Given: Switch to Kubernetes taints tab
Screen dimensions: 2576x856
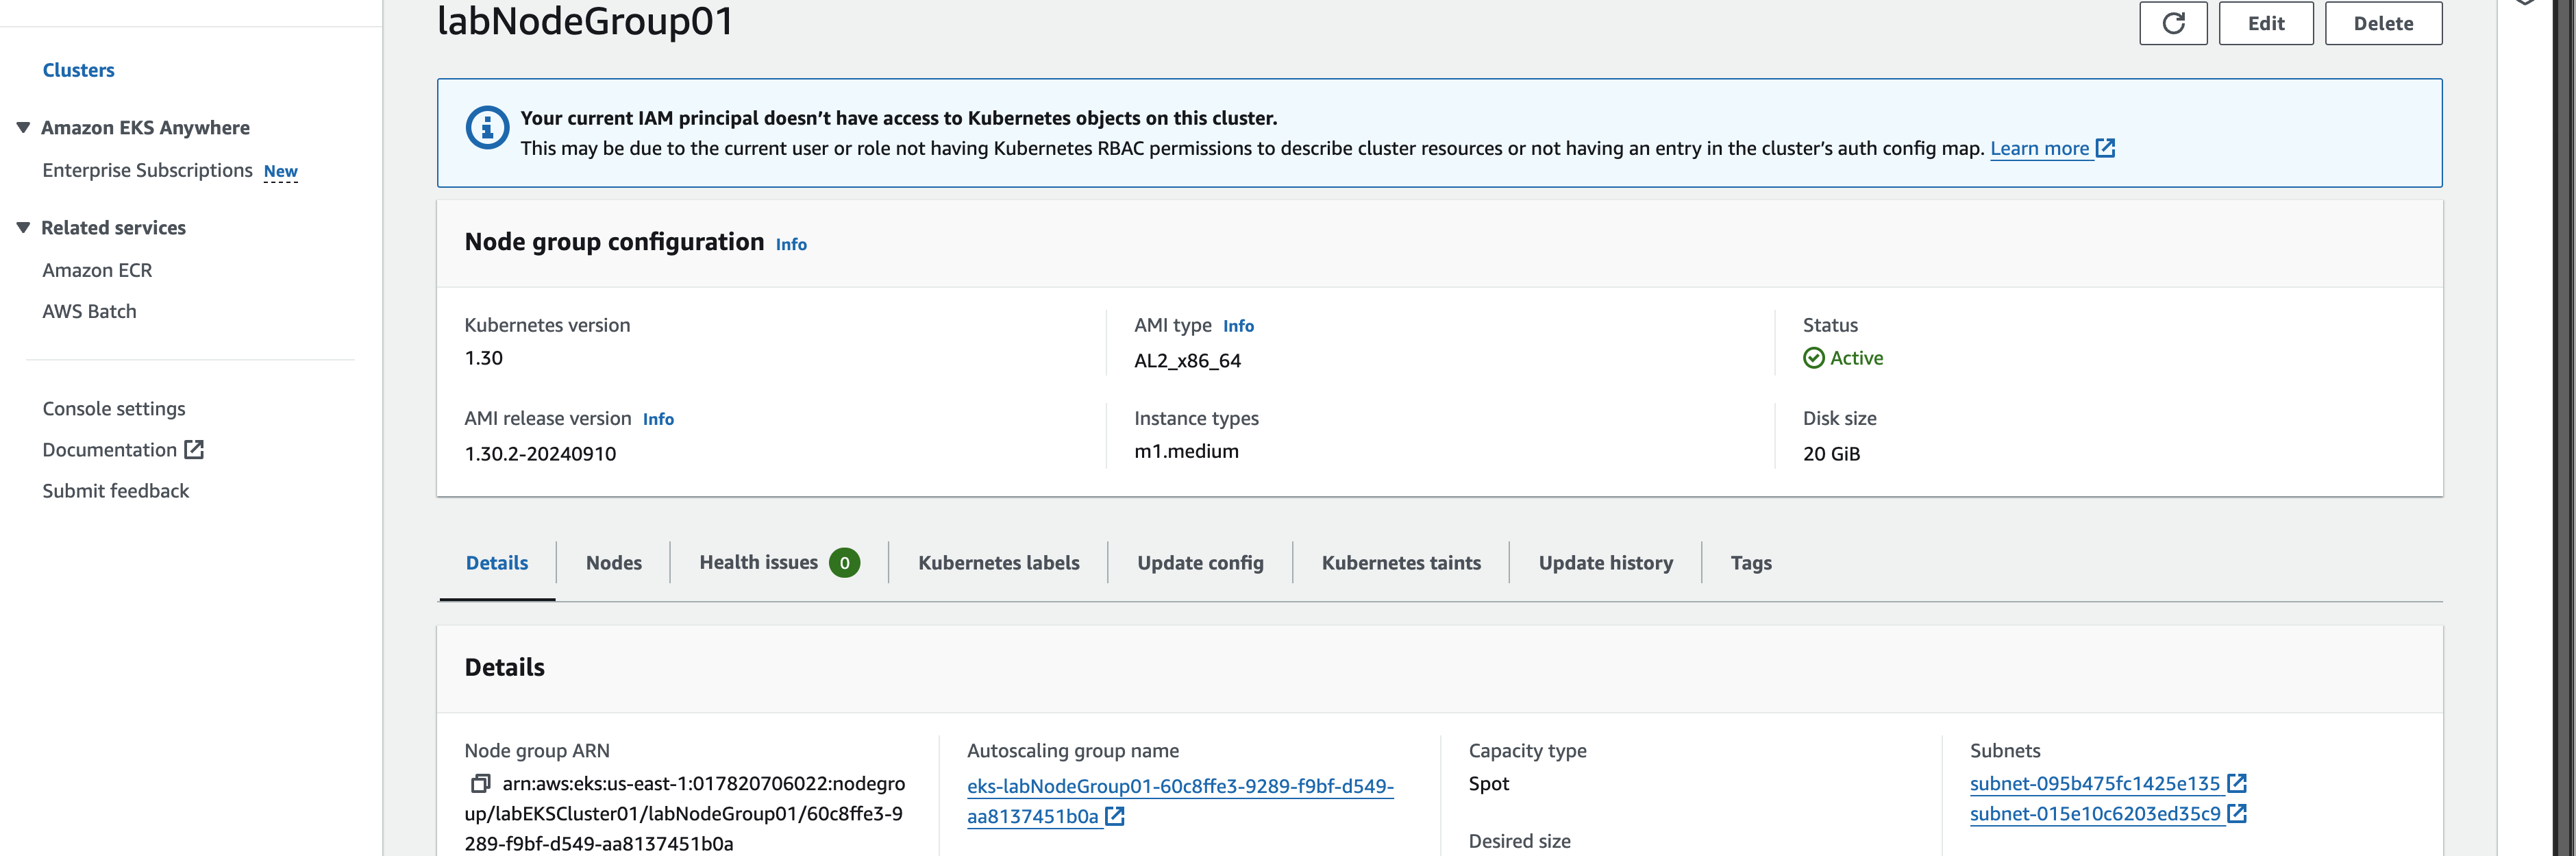Looking at the screenshot, I should click(1401, 563).
